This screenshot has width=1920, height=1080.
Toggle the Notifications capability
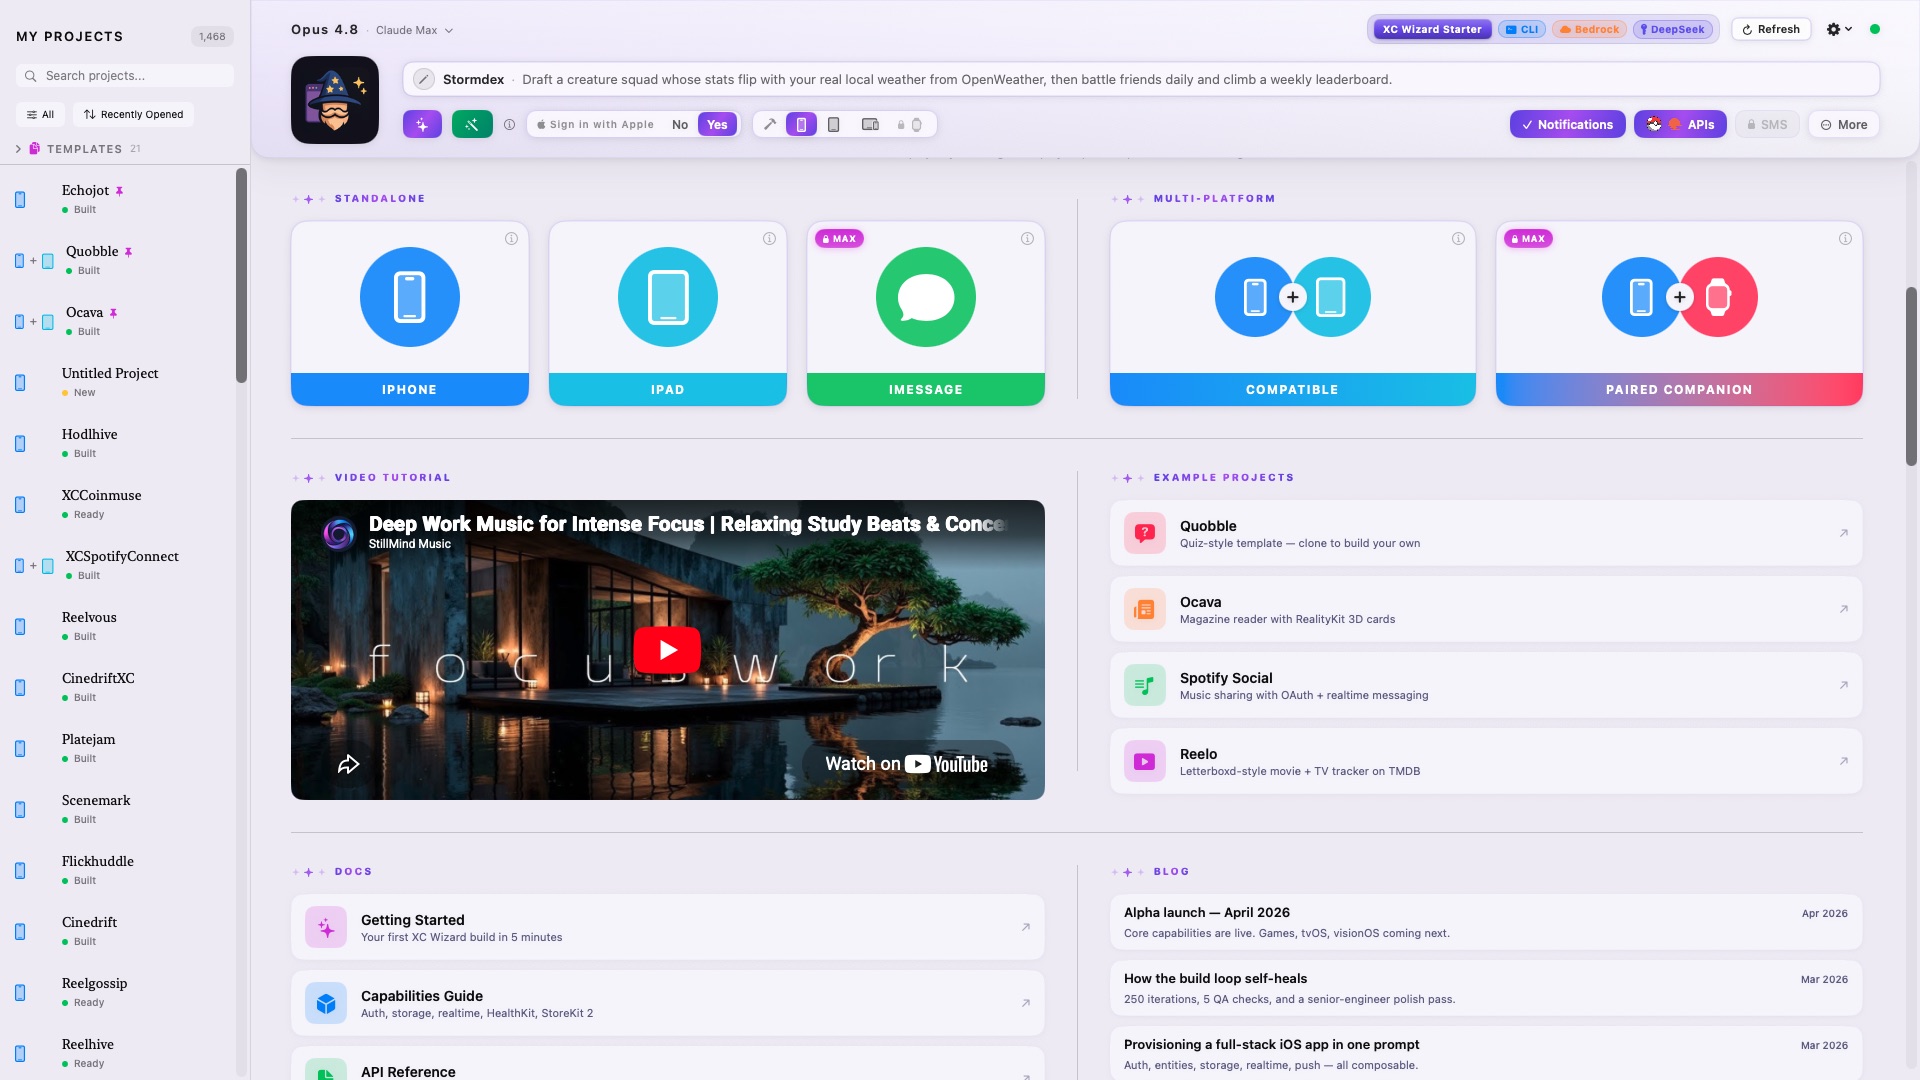pos(1567,124)
